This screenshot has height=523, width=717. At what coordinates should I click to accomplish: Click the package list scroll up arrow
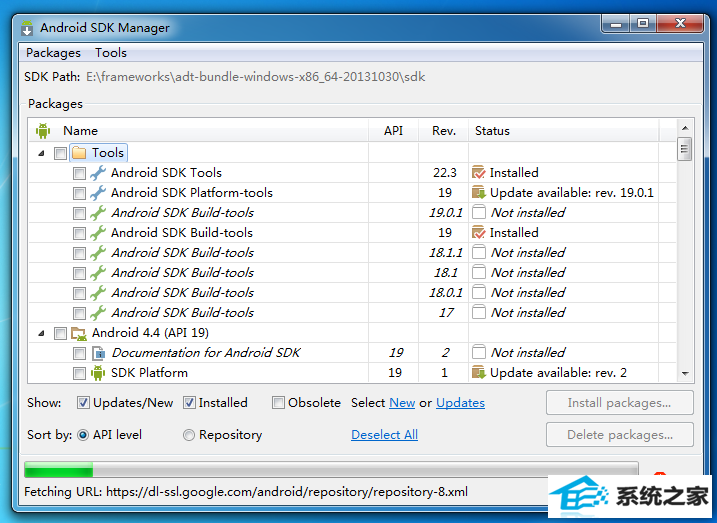click(x=685, y=128)
